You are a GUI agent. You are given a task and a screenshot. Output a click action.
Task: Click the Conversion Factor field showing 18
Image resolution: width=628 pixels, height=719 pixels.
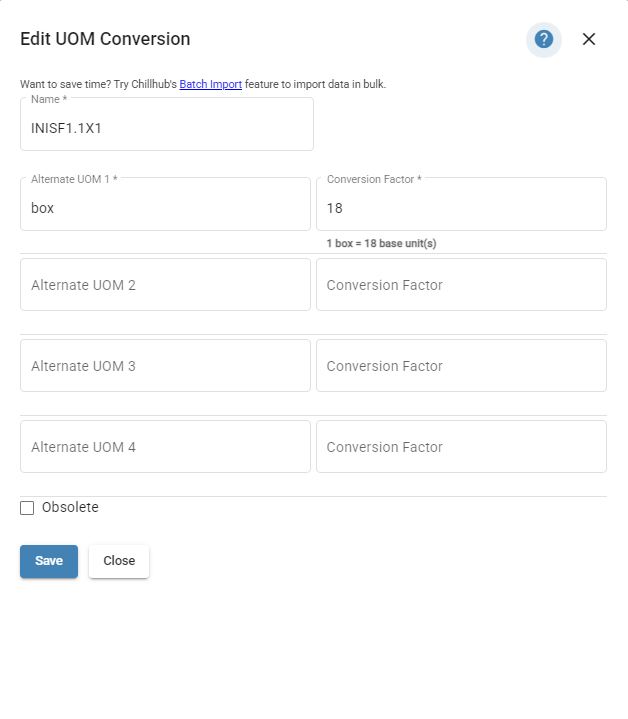click(461, 209)
